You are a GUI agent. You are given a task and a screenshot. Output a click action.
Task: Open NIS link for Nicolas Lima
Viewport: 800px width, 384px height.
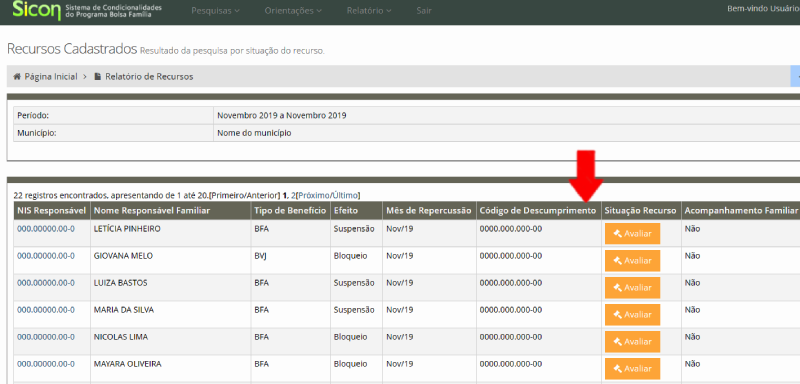point(46,337)
